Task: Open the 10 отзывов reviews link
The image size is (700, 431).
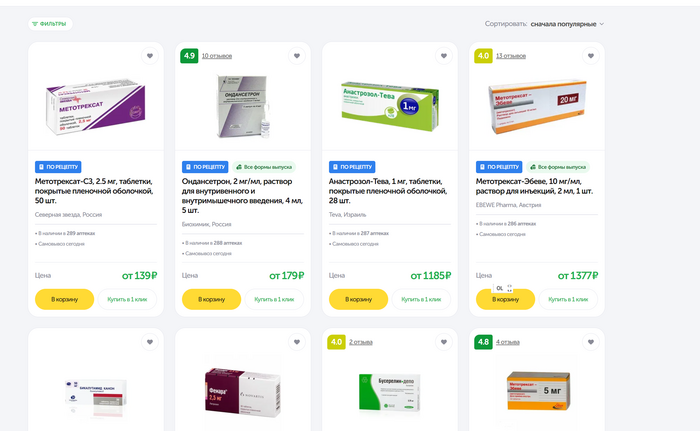Action: (217, 56)
